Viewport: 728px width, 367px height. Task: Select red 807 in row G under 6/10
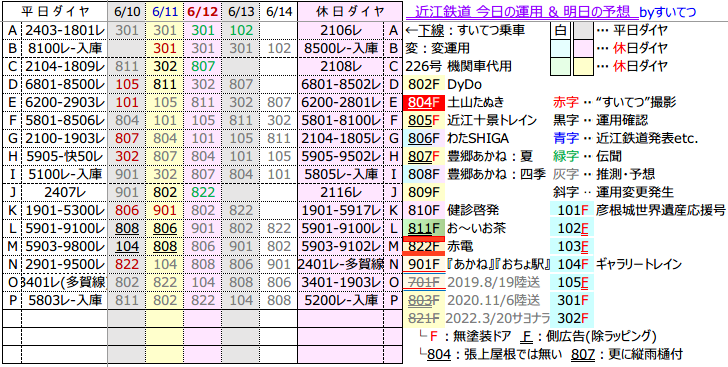tap(127, 139)
